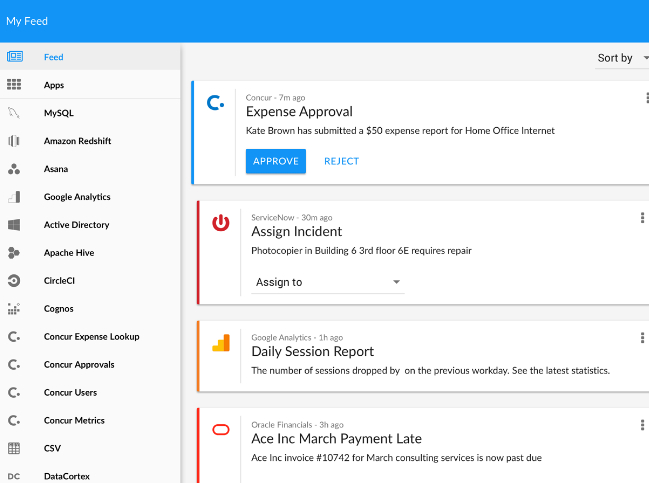This screenshot has height=483, width=649.
Task: Click the 'Oracle Financials - 3h ago' label
Action: [298, 425]
